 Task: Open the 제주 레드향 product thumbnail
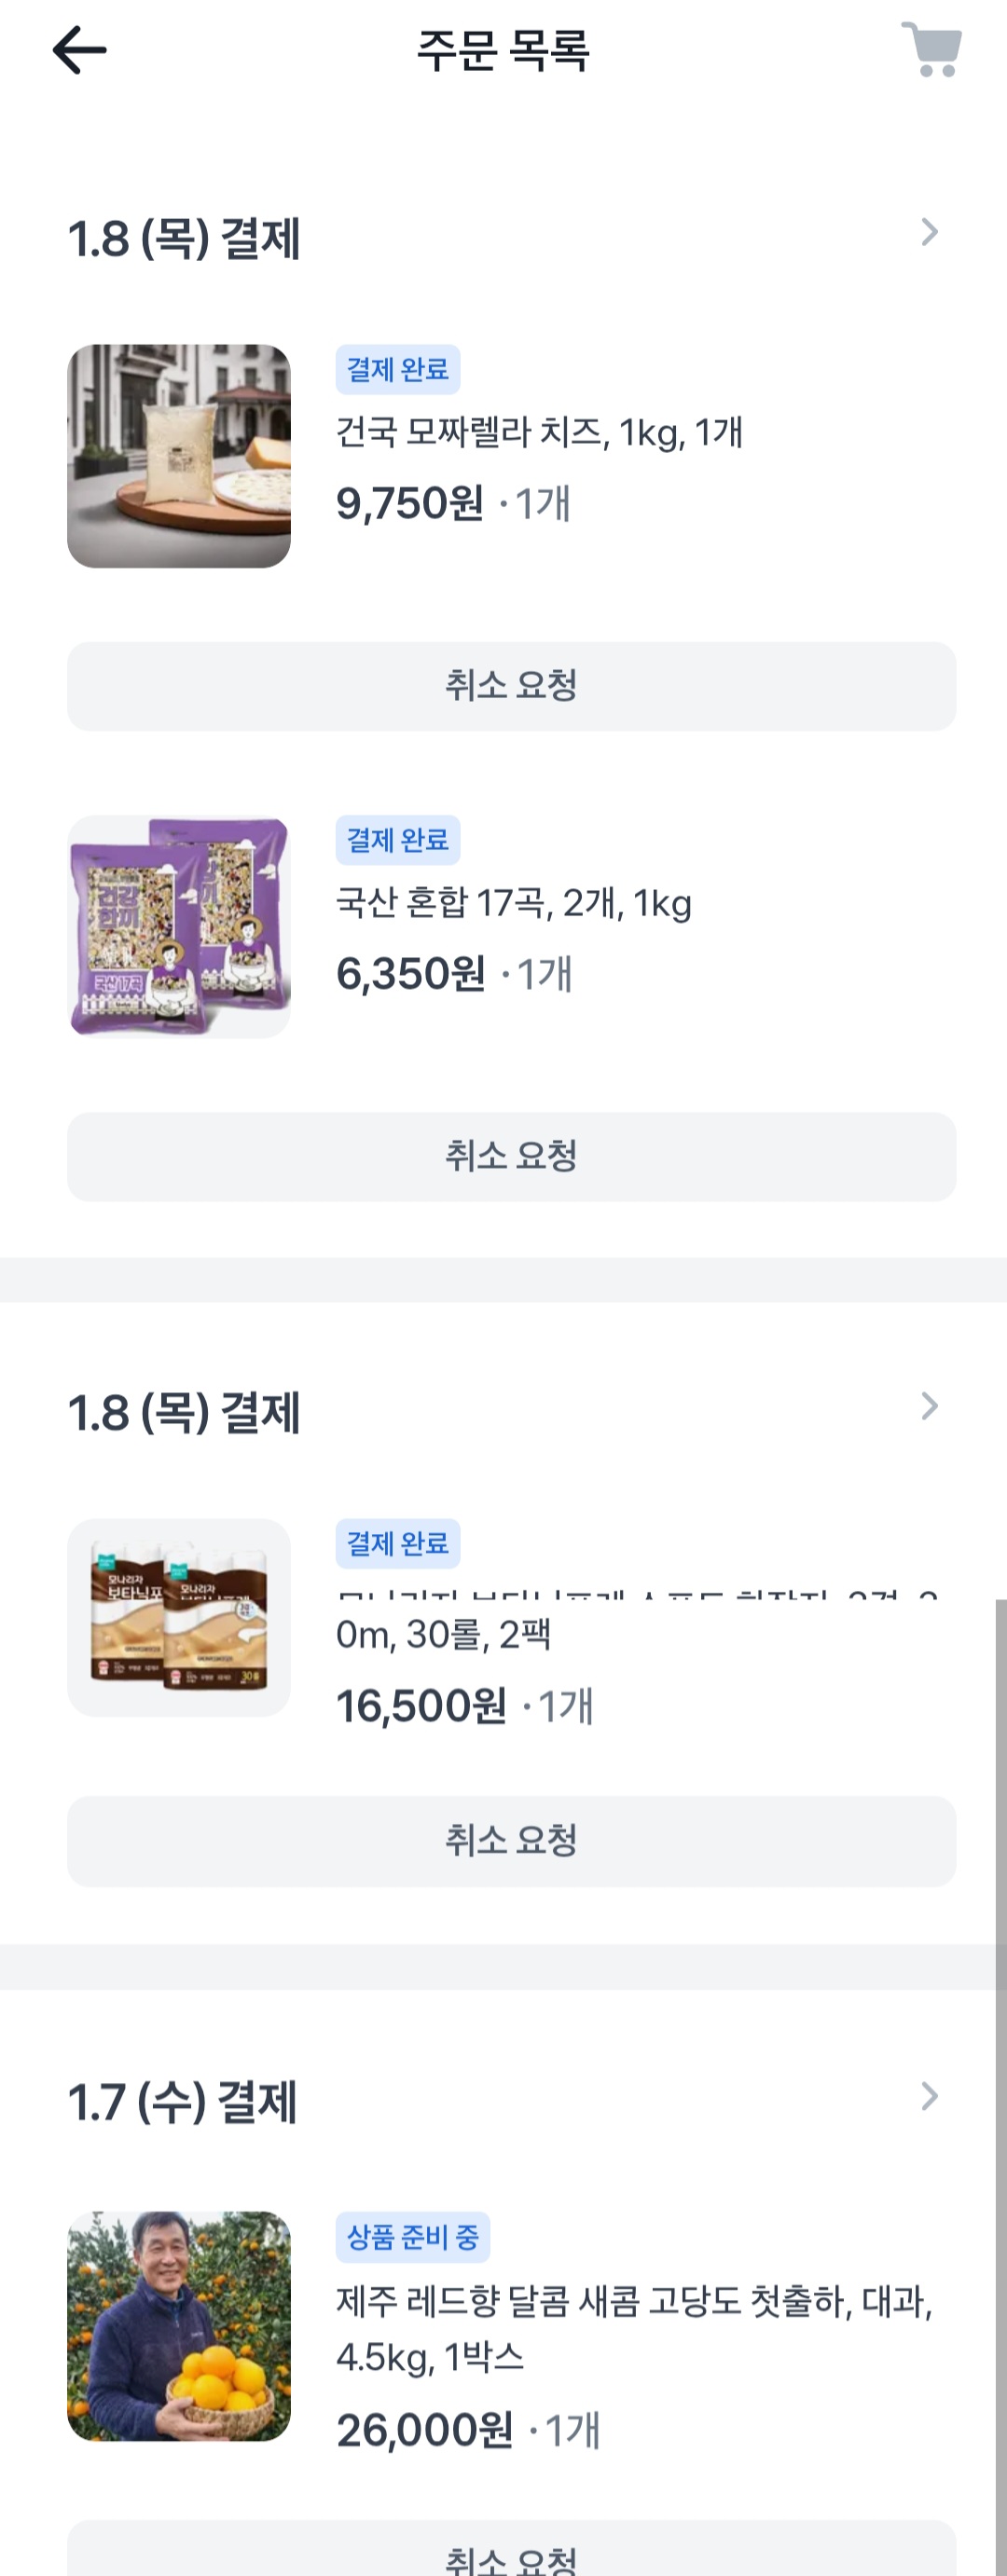tap(179, 2326)
